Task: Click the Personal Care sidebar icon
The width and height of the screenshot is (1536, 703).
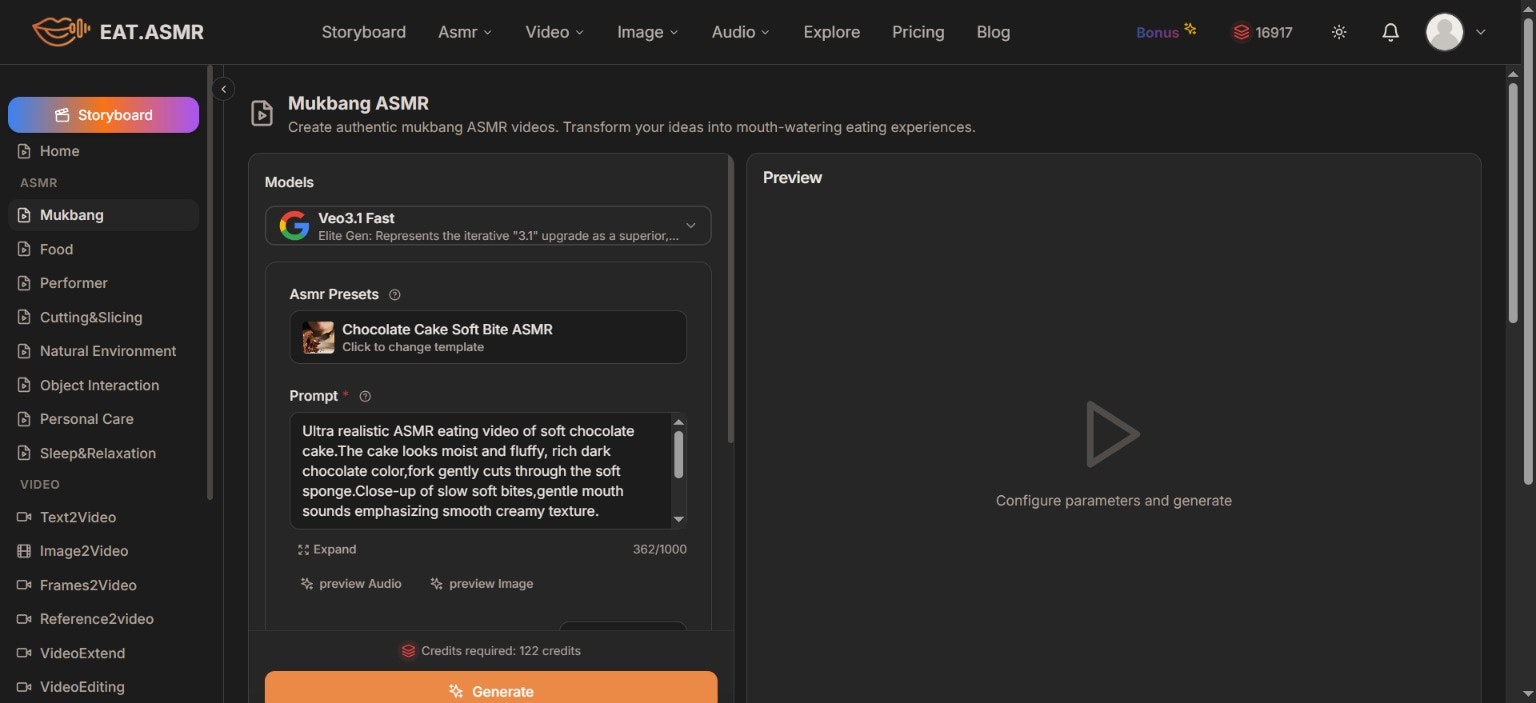Action: click(24, 419)
